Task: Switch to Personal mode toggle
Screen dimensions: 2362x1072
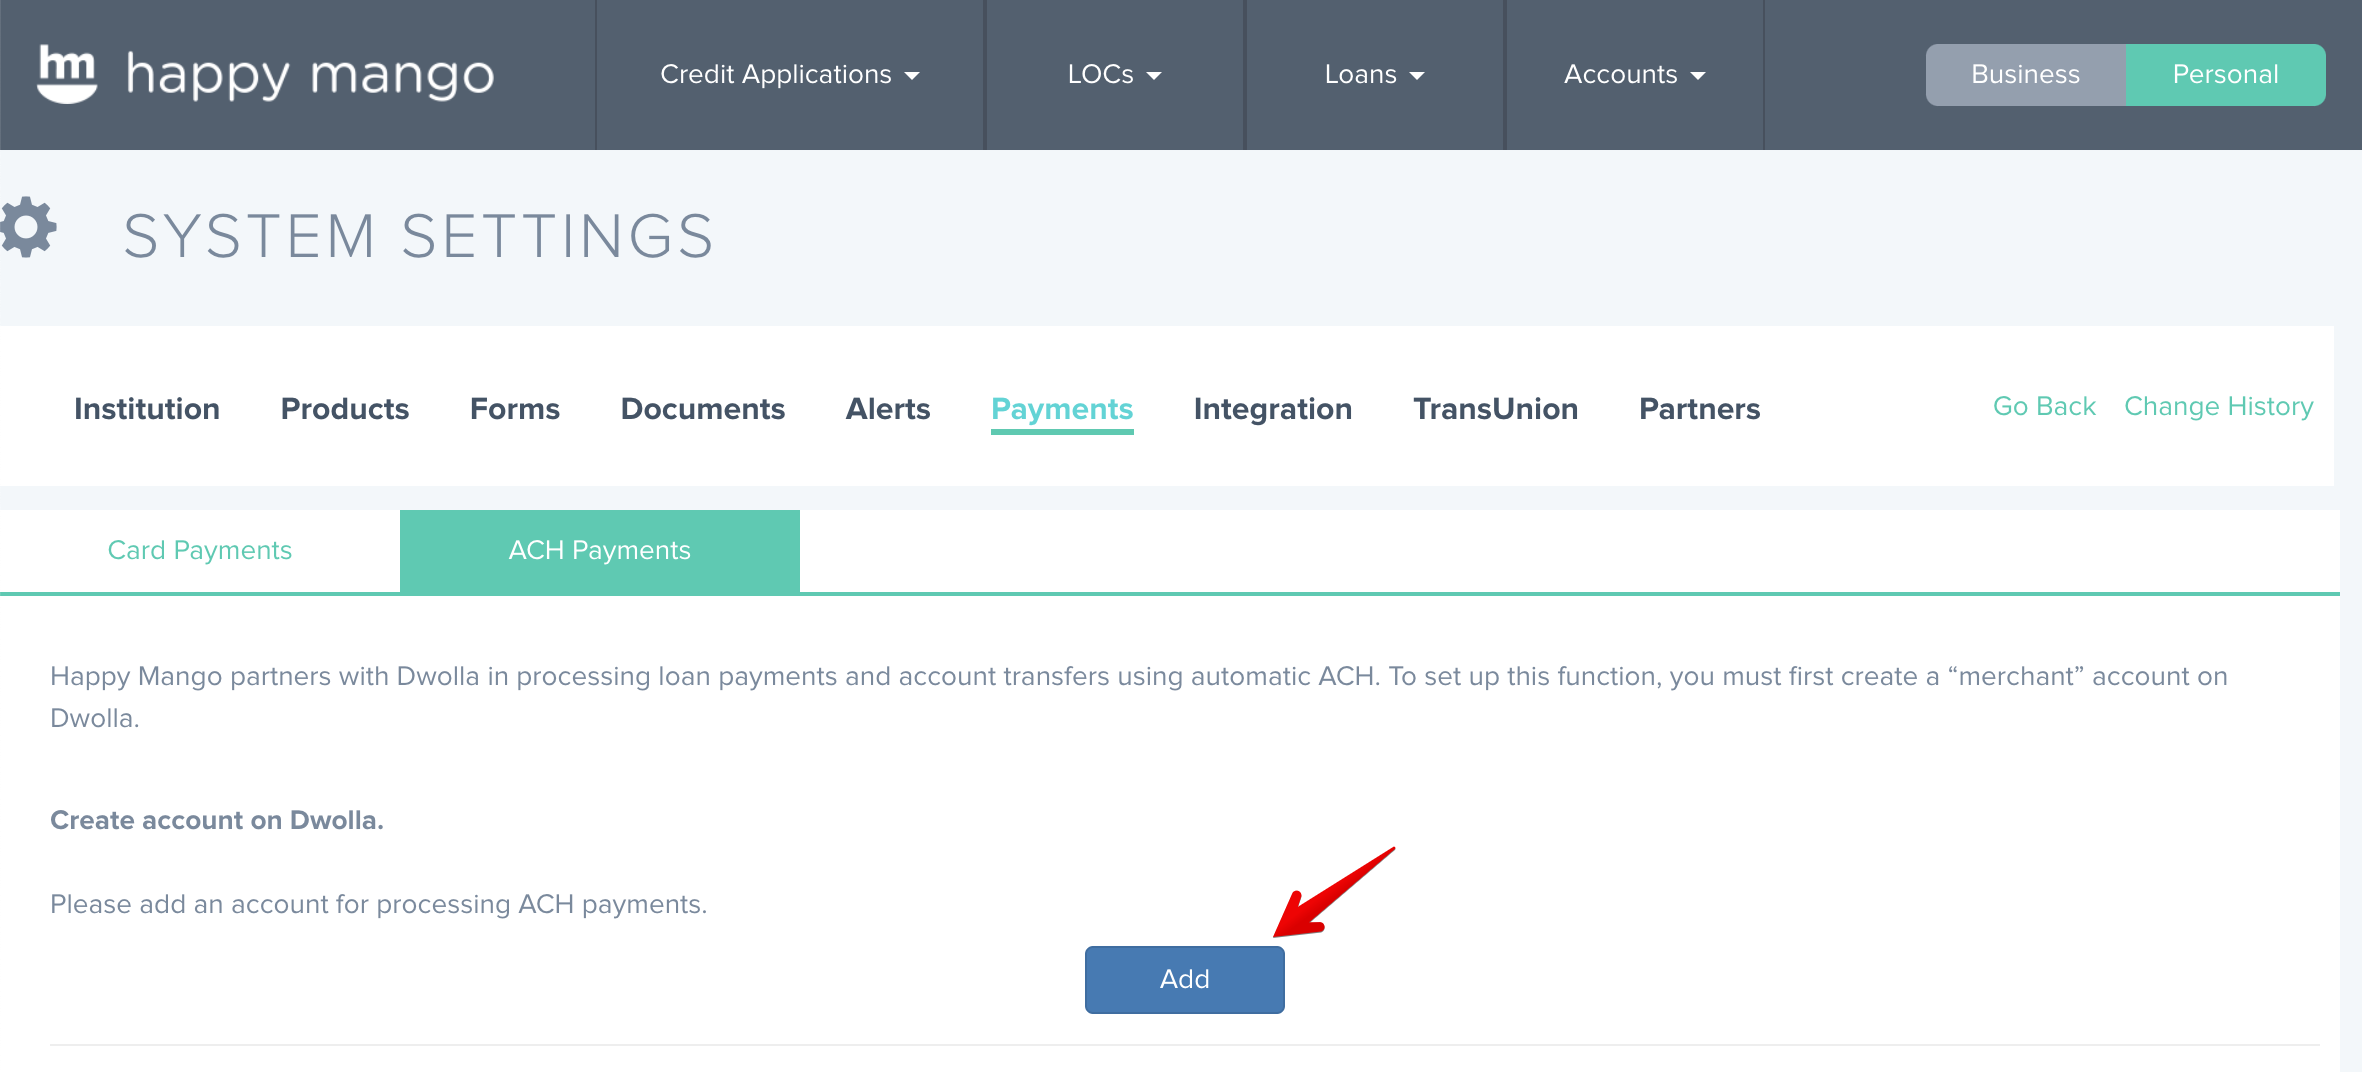Action: [2225, 75]
